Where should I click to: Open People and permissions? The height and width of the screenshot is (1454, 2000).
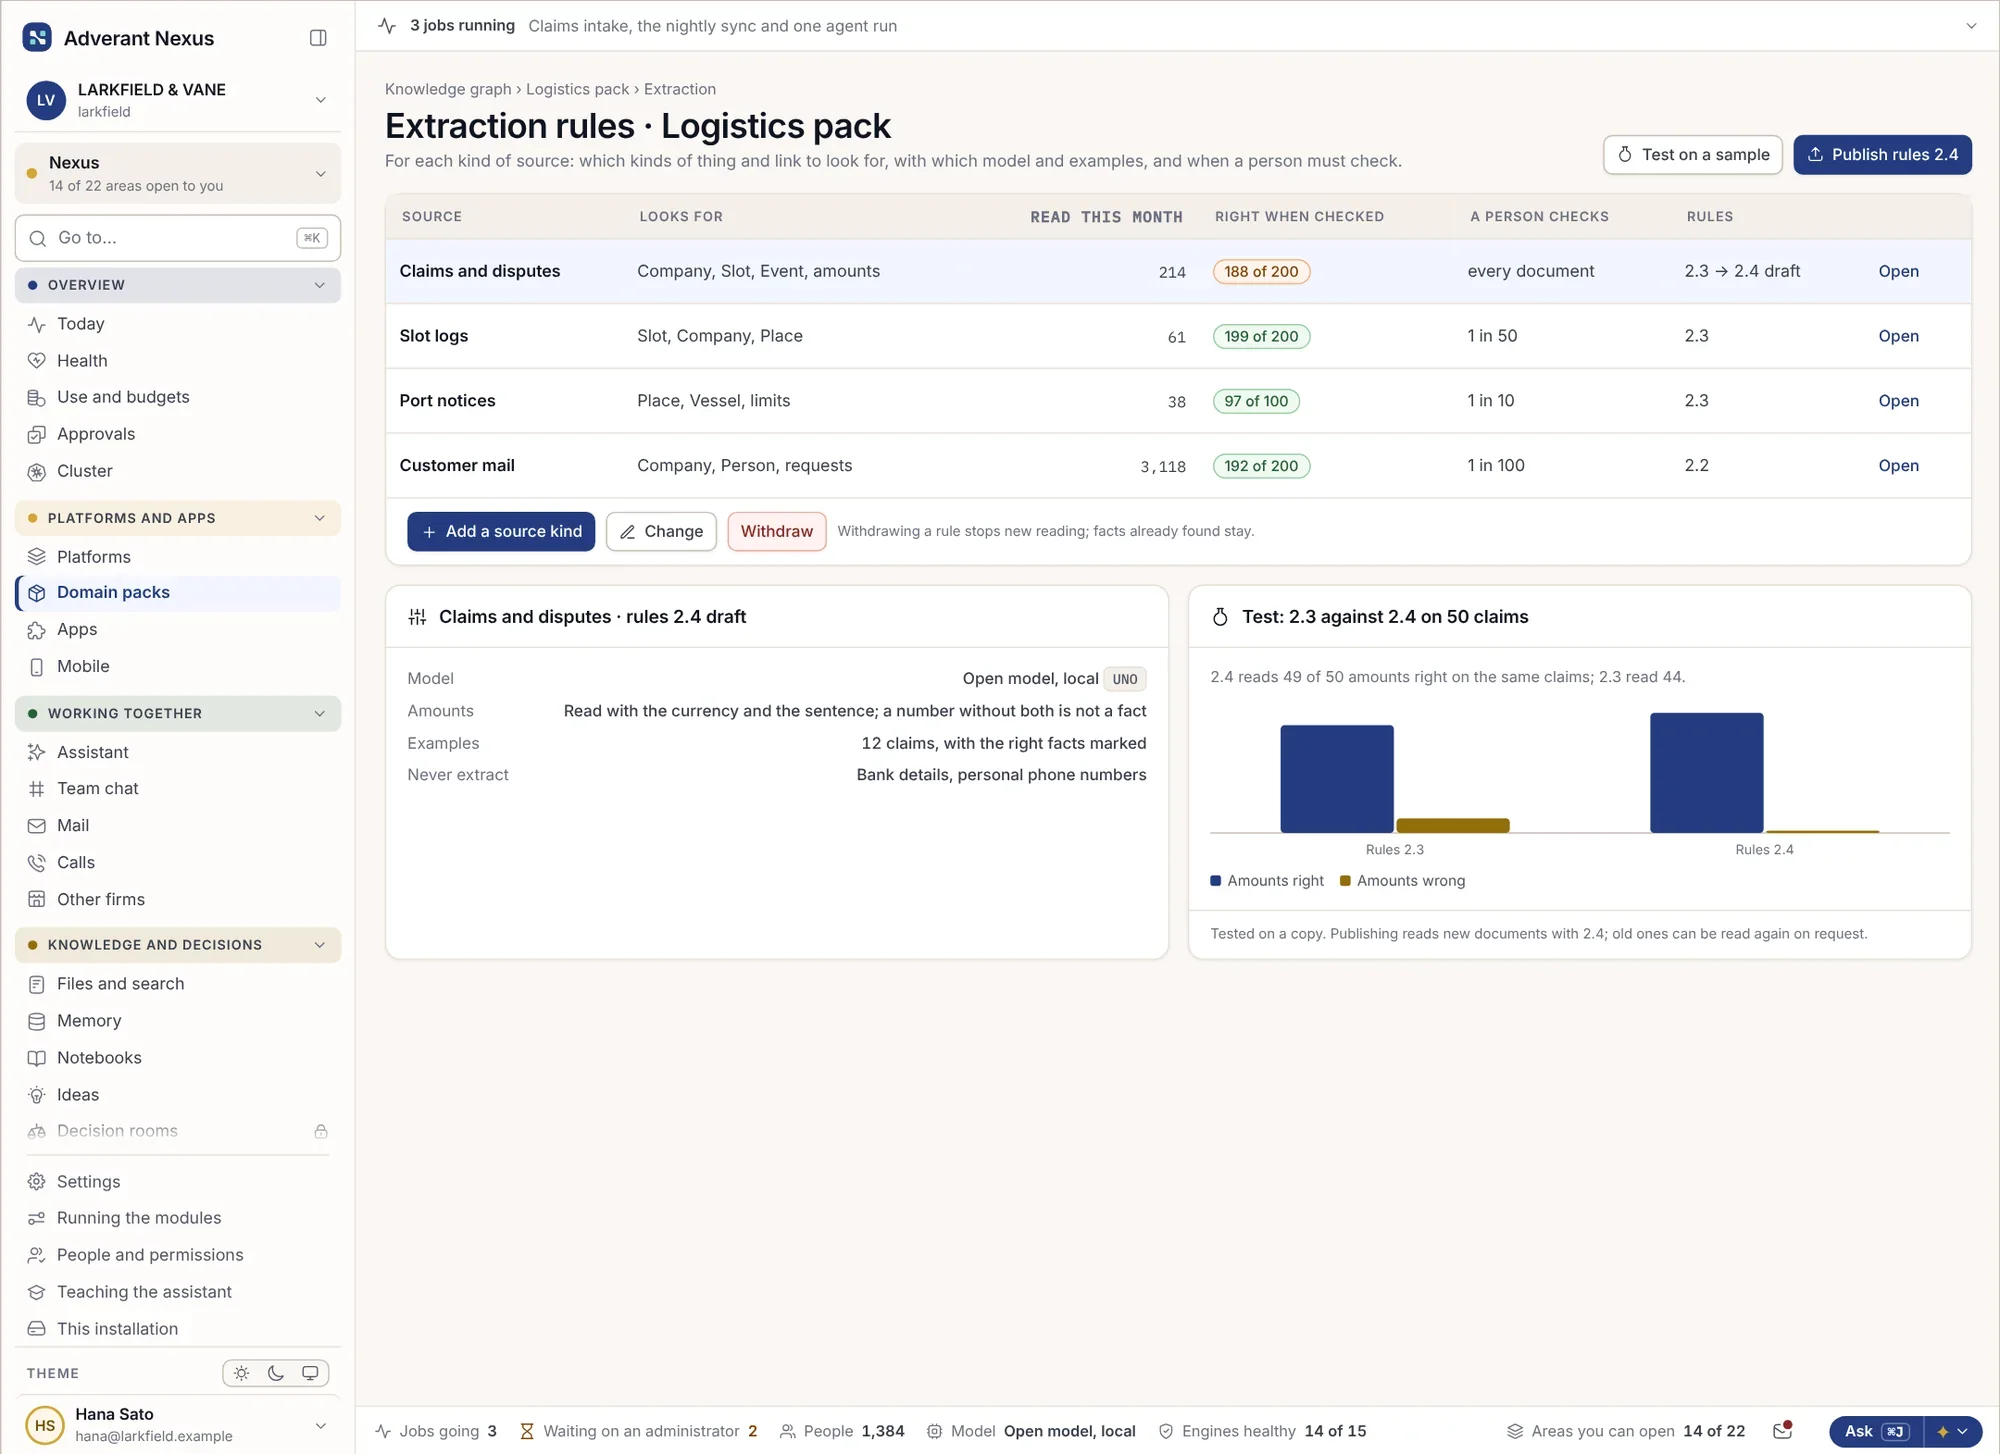click(150, 1255)
